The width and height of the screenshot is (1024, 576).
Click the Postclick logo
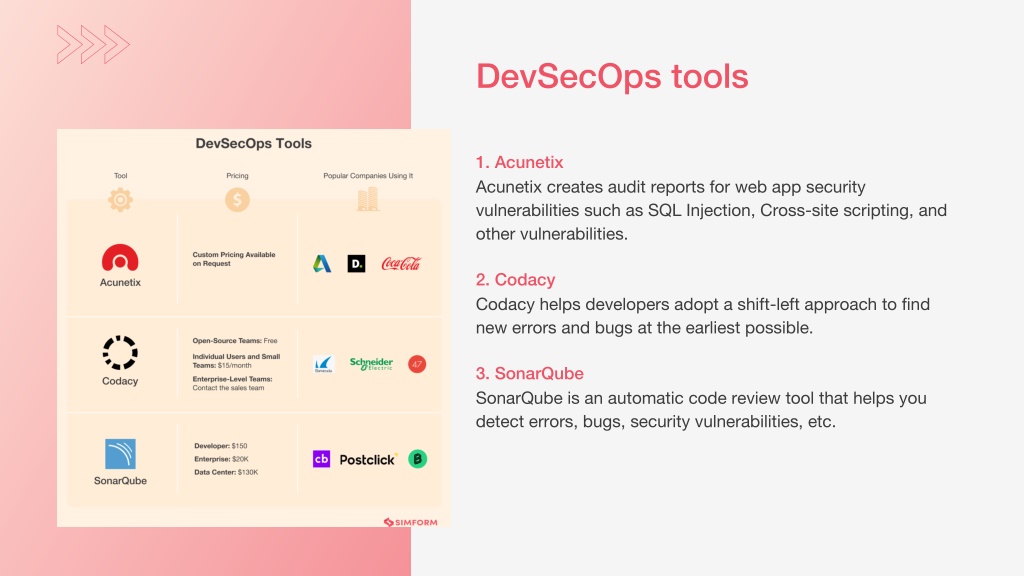click(368, 460)
